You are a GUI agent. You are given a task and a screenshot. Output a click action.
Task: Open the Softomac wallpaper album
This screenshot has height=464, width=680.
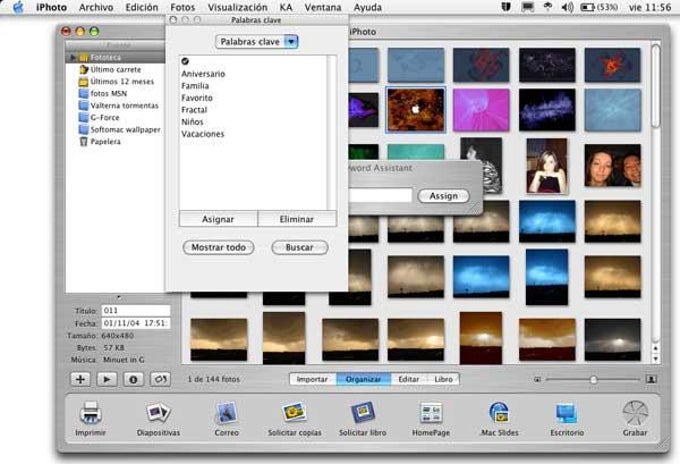[120, 129]
